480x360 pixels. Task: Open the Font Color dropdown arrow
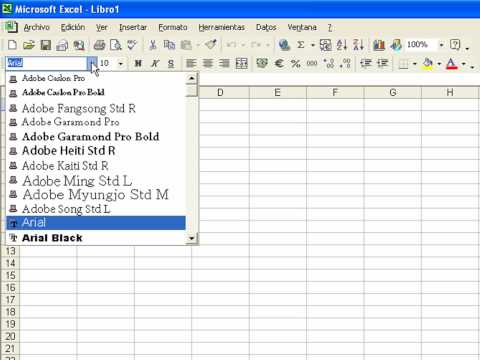[x=464, y=63]
